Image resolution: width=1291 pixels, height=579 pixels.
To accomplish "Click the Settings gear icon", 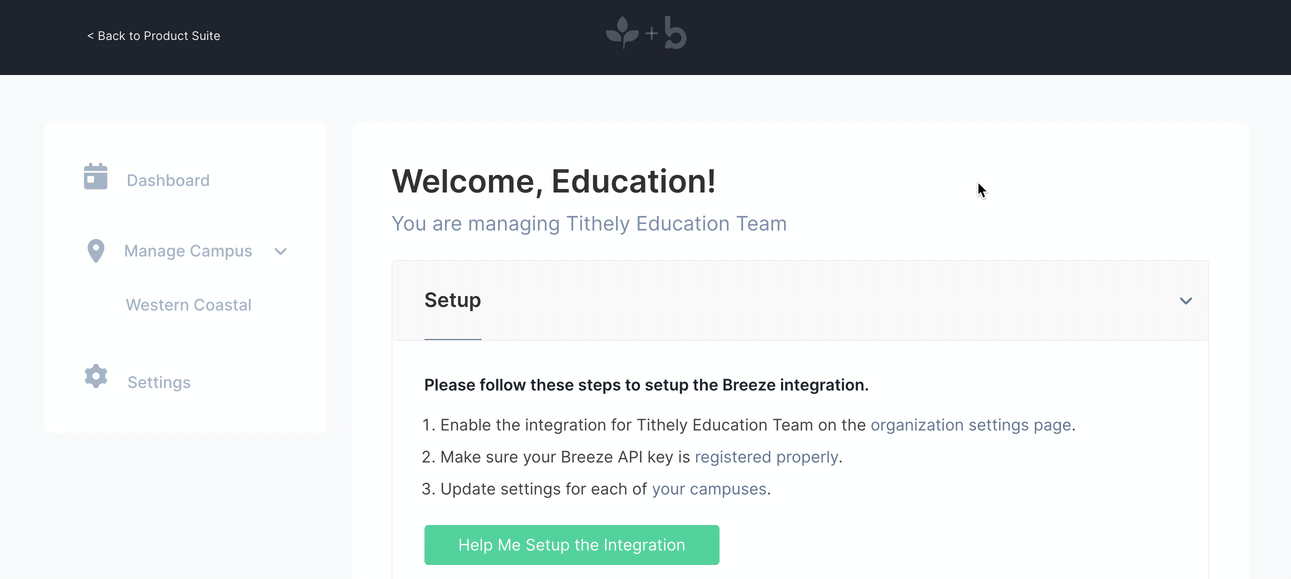I will [x=96, y=376].
